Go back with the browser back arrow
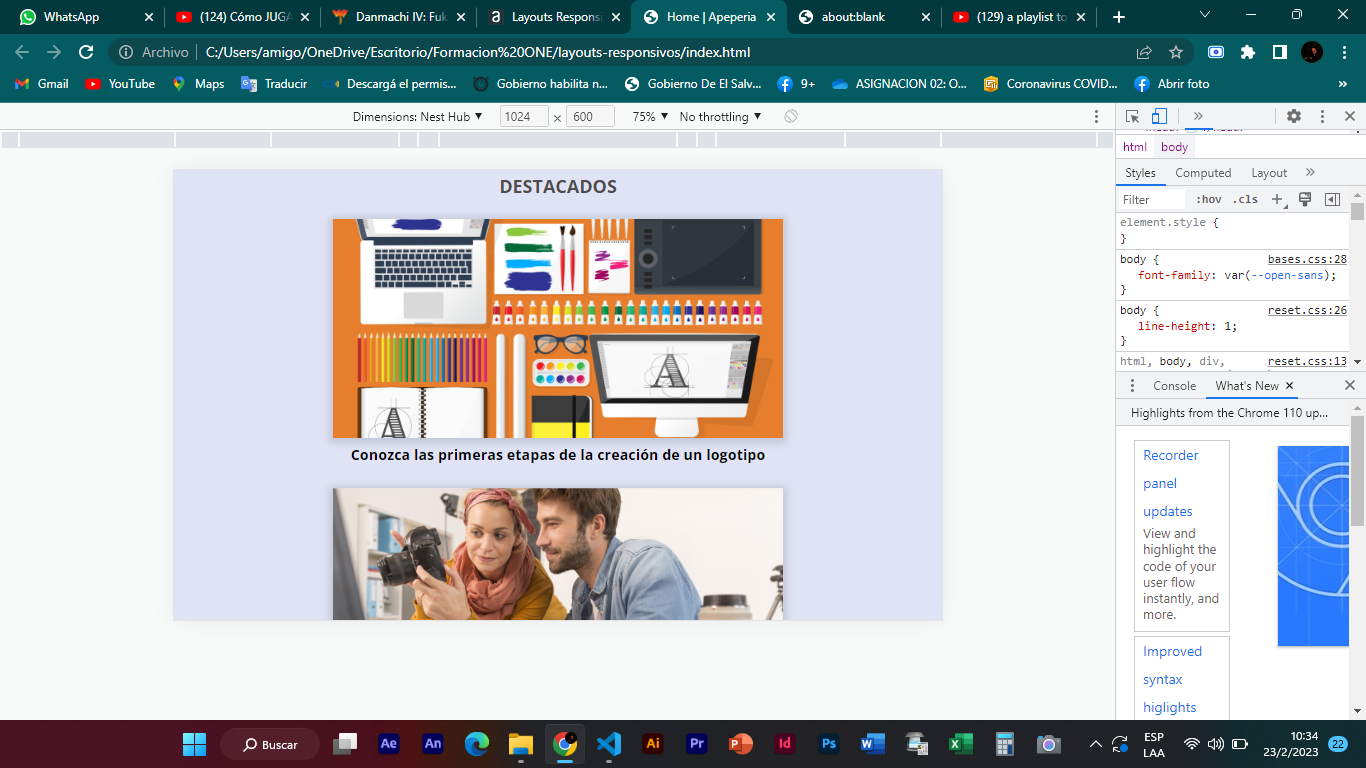This screenshot has width=1366, height=768. point(22,52)
